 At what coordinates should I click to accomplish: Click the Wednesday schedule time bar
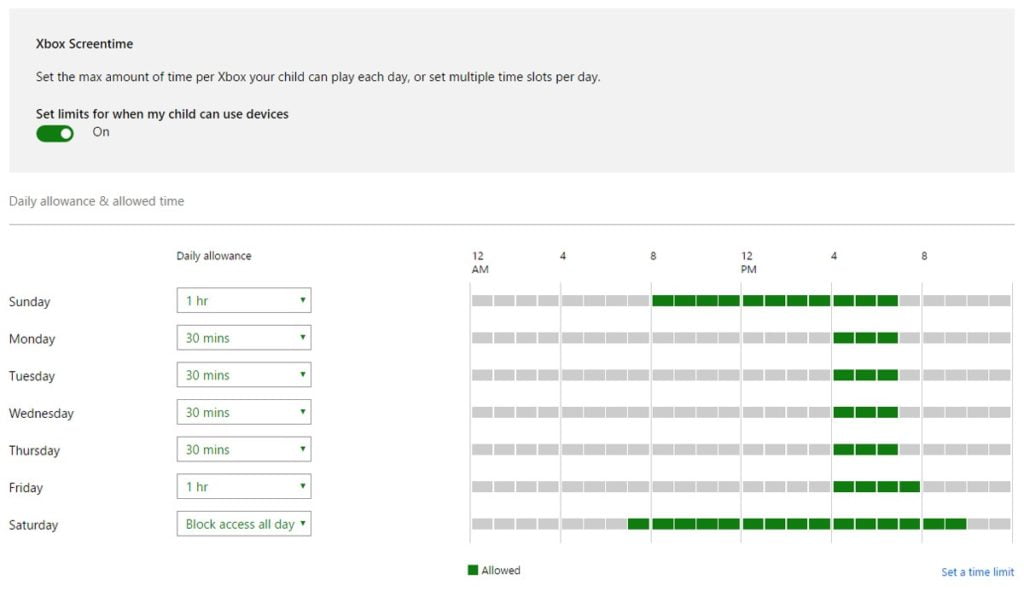pos(741,412)
